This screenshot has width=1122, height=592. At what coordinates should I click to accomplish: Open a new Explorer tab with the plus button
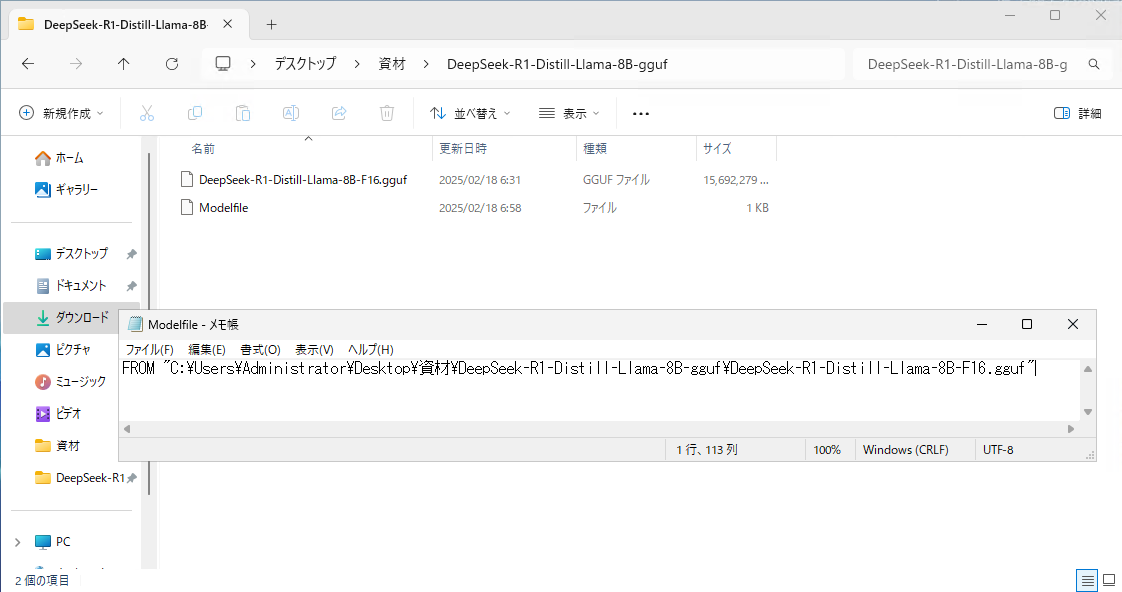pyautogui.click(x=271, y=24)
